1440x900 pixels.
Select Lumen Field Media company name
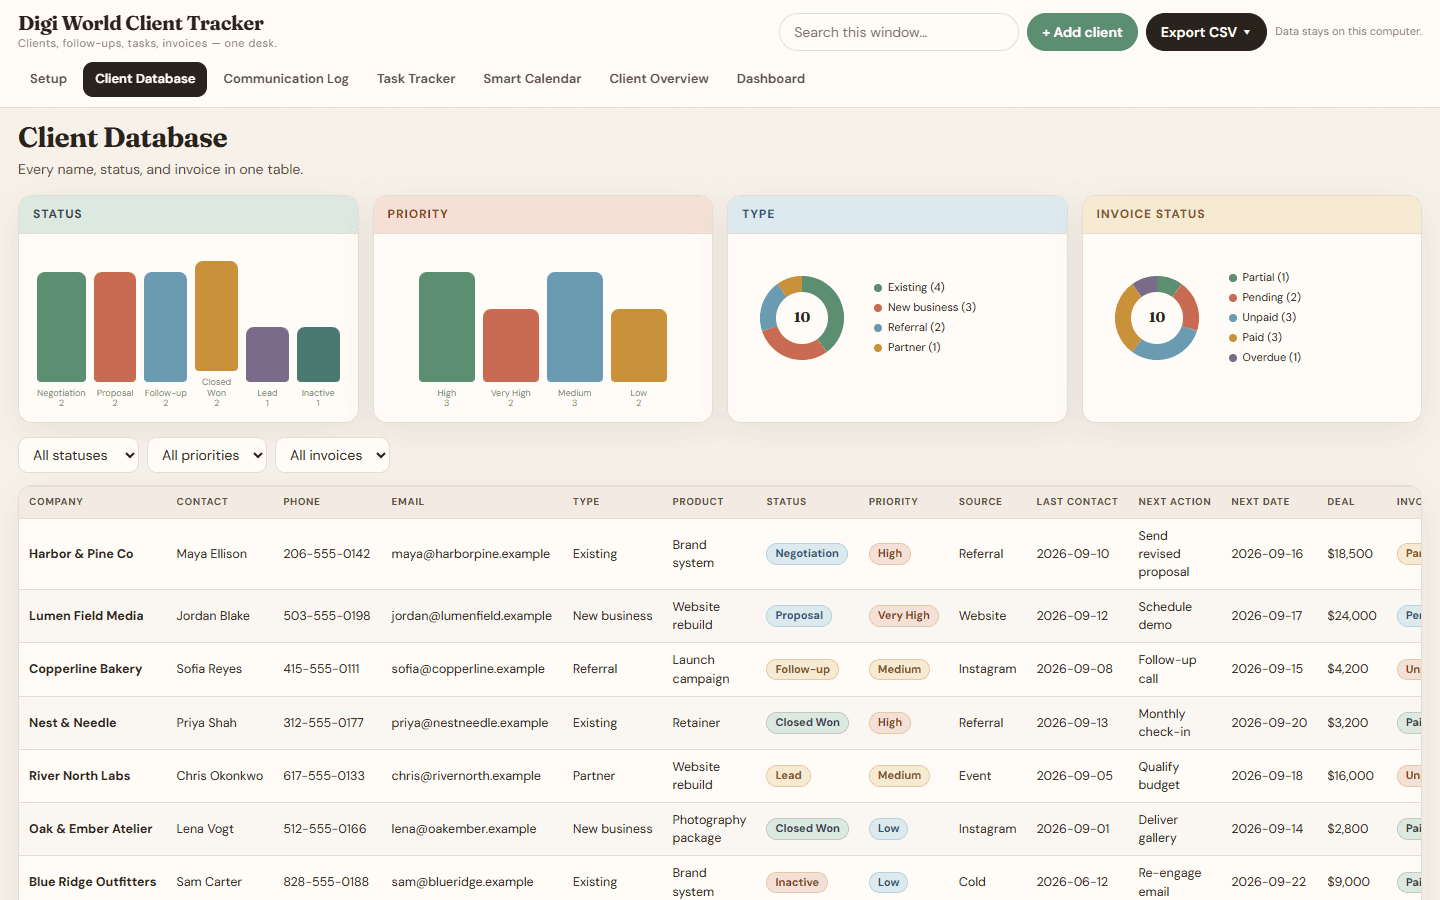(86, 616)
